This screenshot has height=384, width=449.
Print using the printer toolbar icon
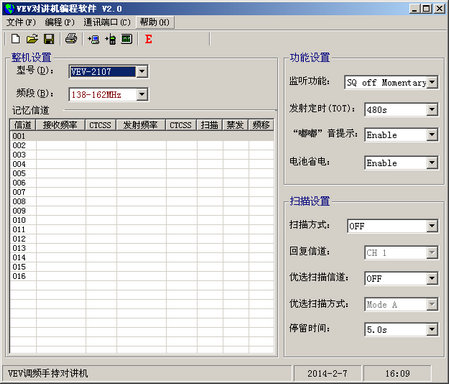click(x=71, y=39)
